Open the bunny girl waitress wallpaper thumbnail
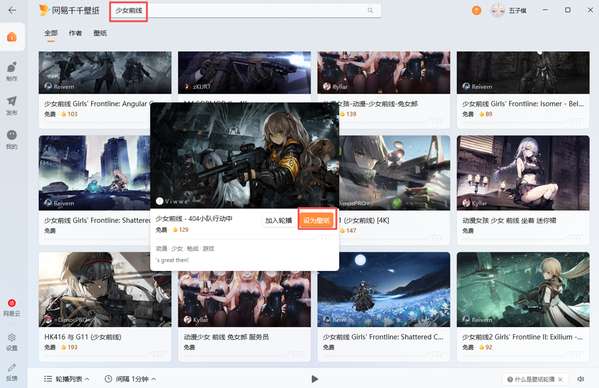The height and width of the screenshot is (388, 599). pyautogui.click(x=244, y=299)
